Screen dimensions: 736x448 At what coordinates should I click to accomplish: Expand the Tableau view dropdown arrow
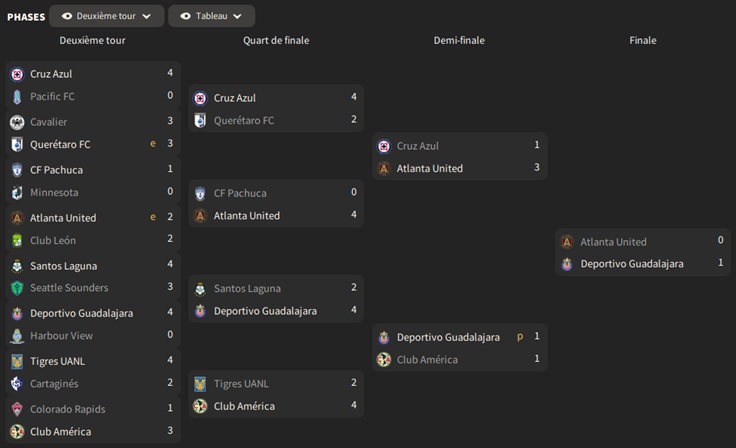[238, 17]
